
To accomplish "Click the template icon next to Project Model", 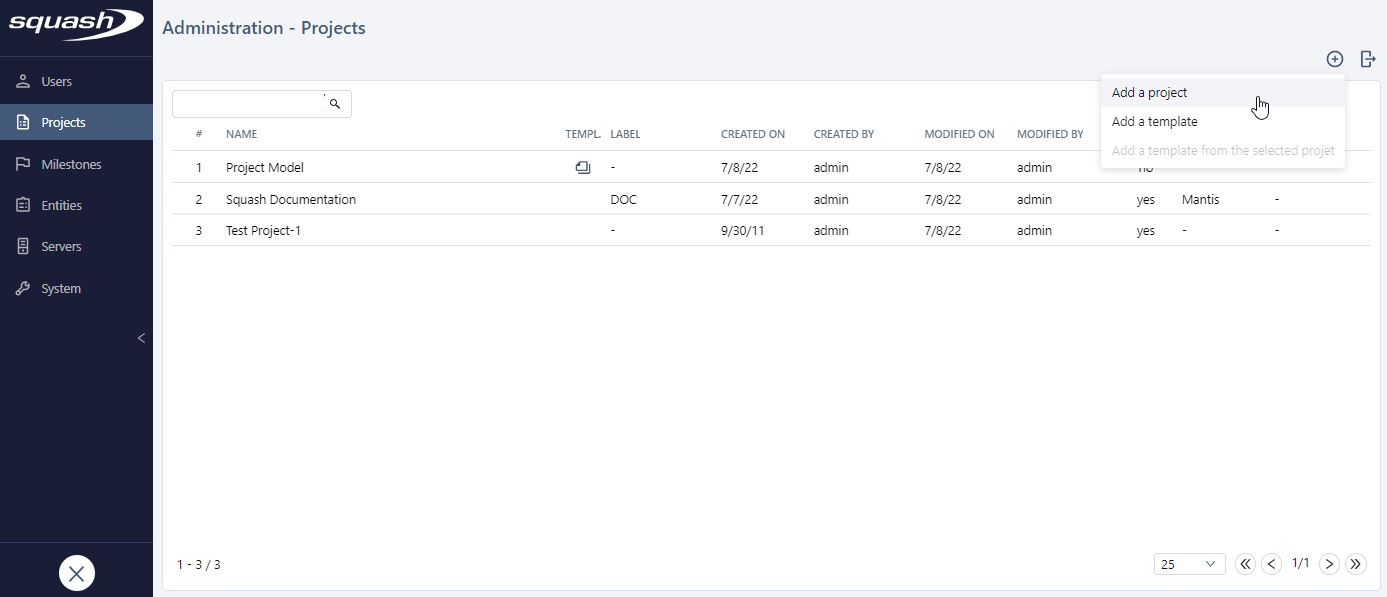I will 583,167.
